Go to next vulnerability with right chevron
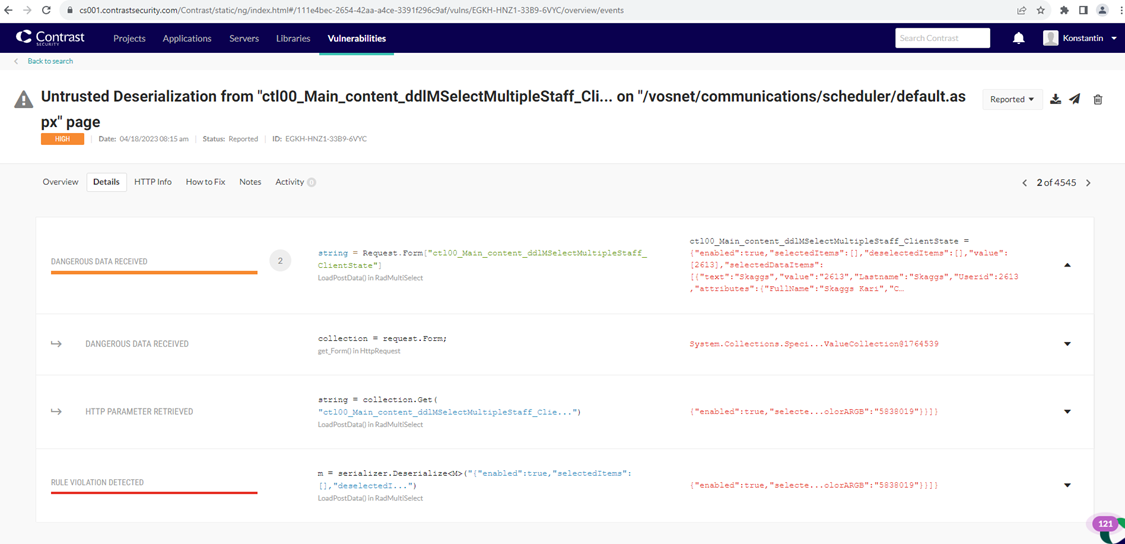 [x=1089, y=183]
